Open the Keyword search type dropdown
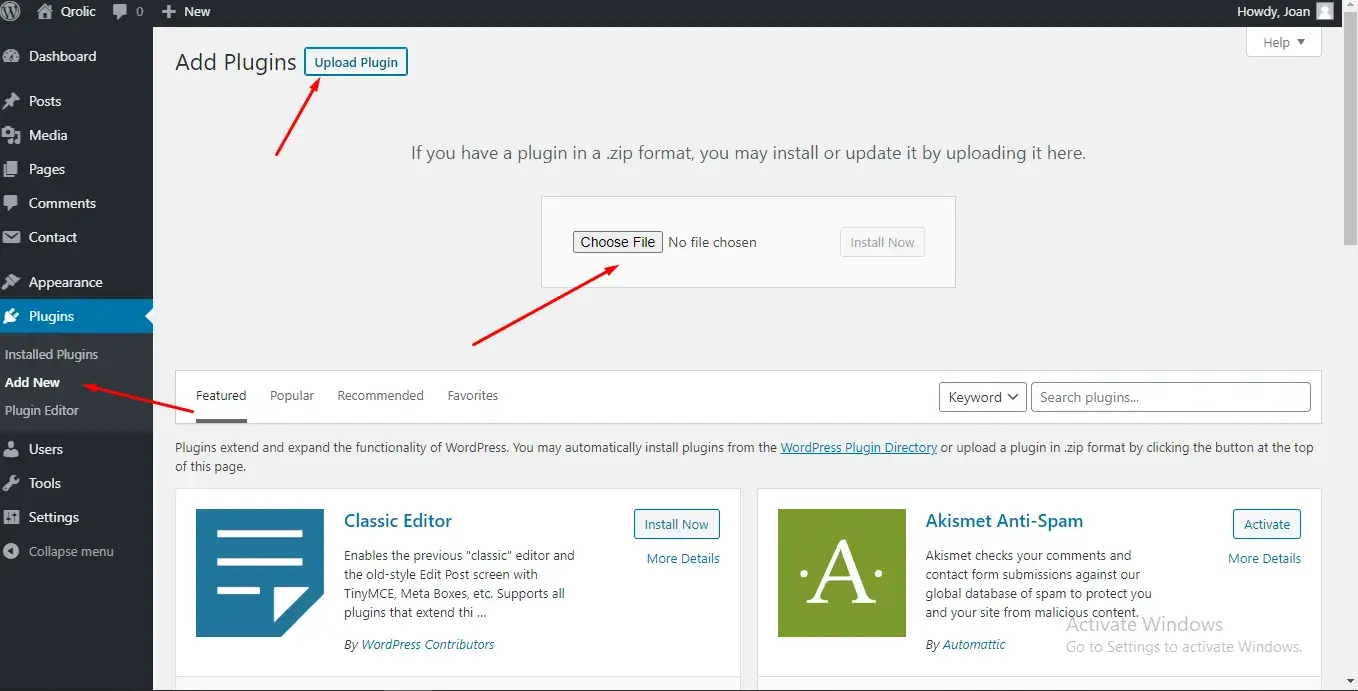Screen dimensions: 1358x691 pyautogui.click(x=982, y=397)
